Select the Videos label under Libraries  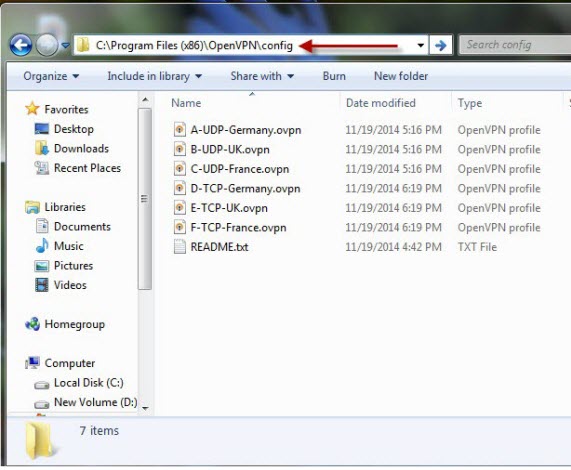[70, 285]
